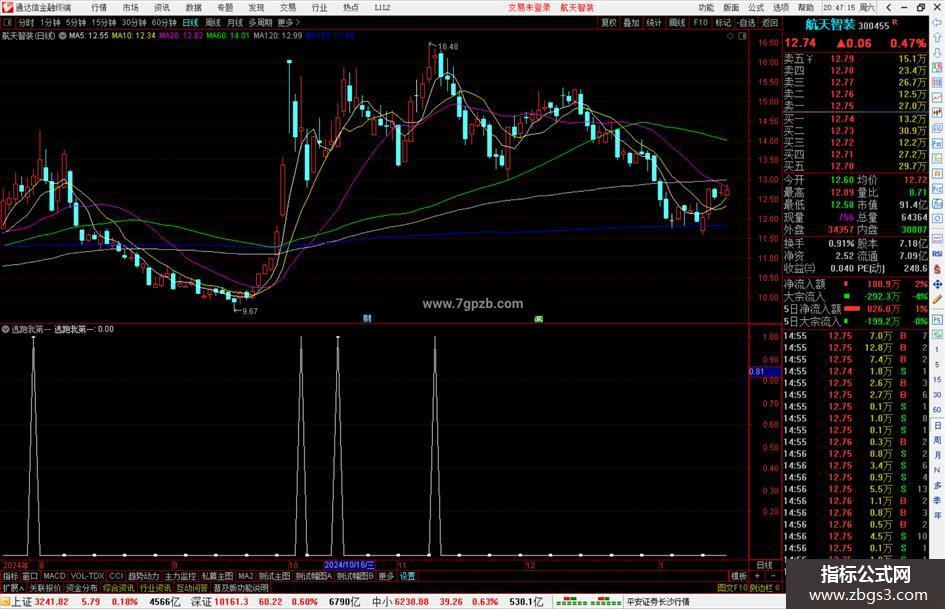The width and height of the screenshot is (945, 609).
Task: Switch sub-chart to CCI
Action: coord(116,576)
